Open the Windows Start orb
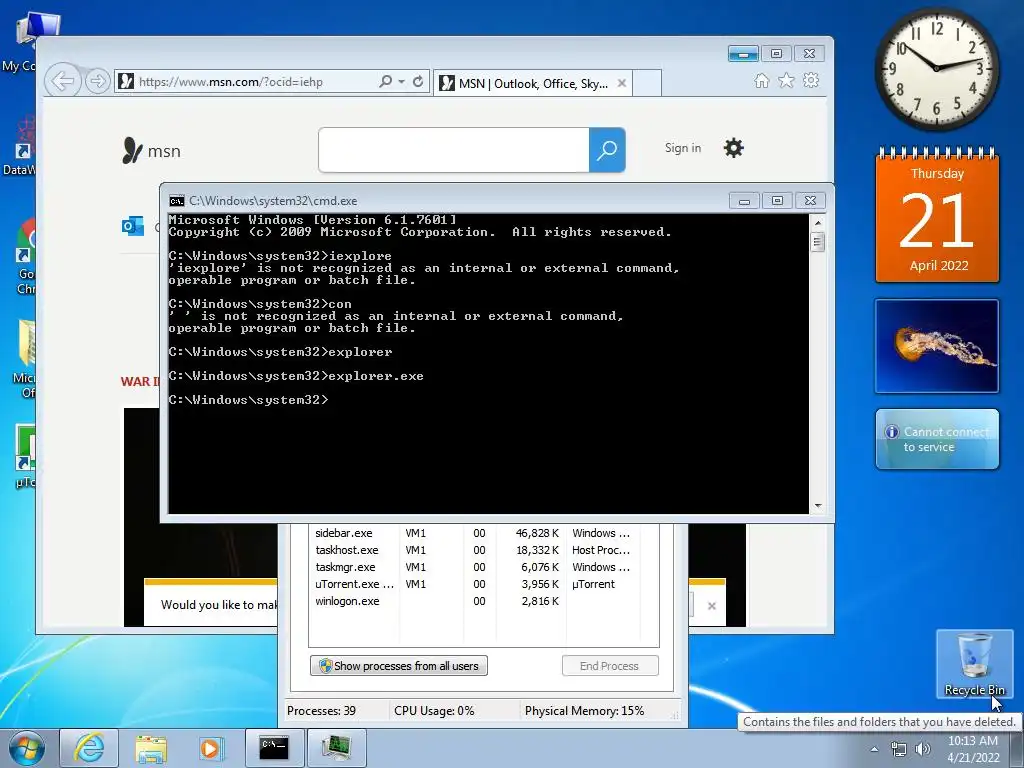Viewport: 1024px width, 768px height. point(27,748)
